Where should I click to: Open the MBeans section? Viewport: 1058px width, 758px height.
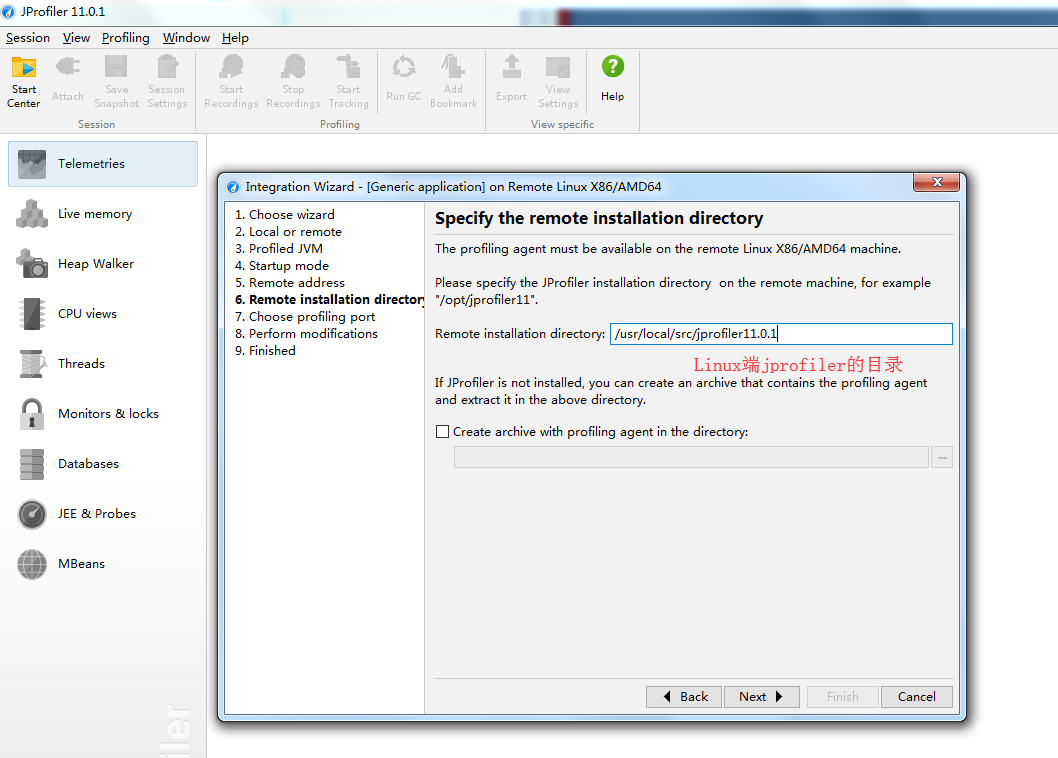point(103,564)
